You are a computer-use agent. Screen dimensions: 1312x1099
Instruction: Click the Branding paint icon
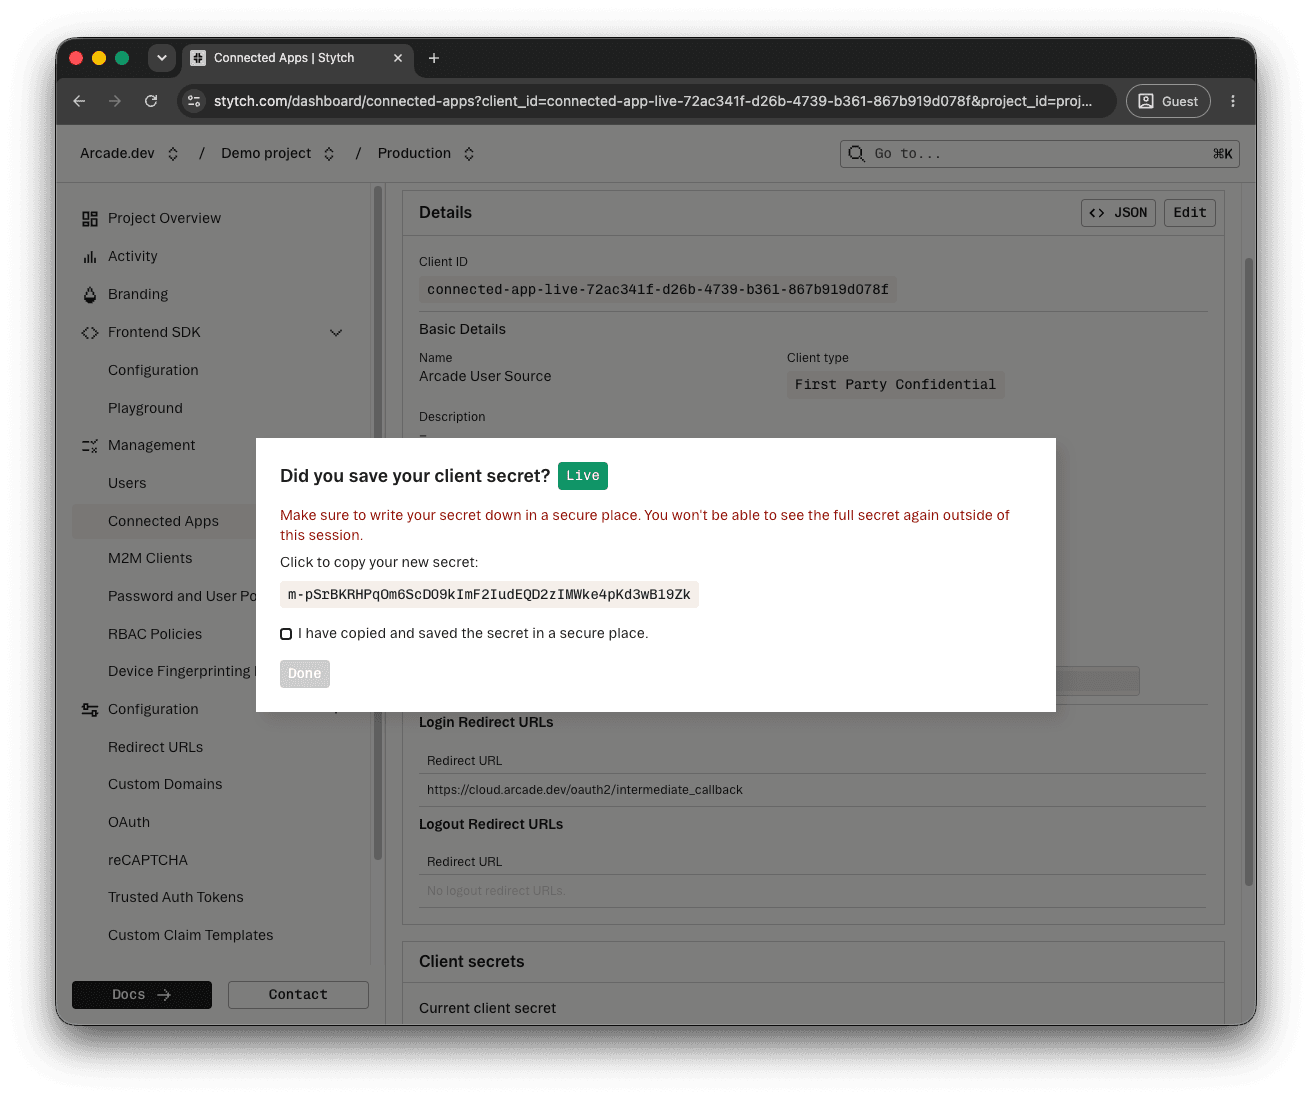90,295
